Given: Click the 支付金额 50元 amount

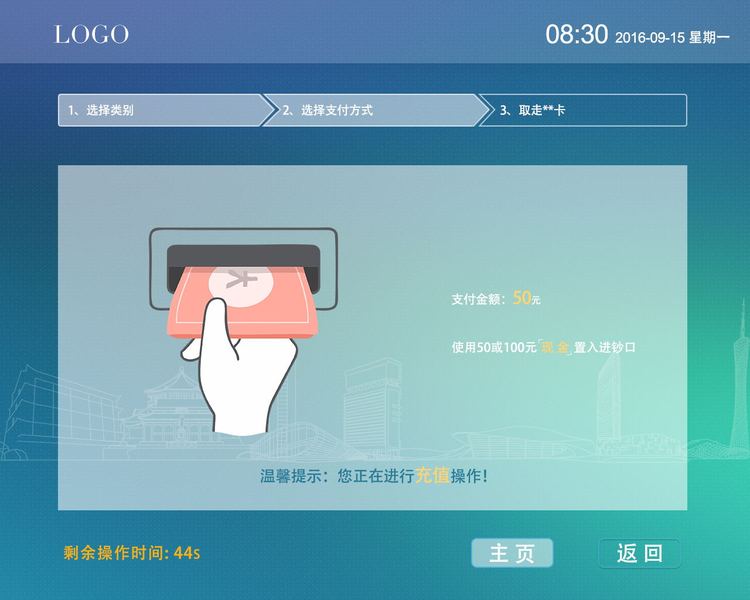Looking at the screenshot, I should pos(496,299).
